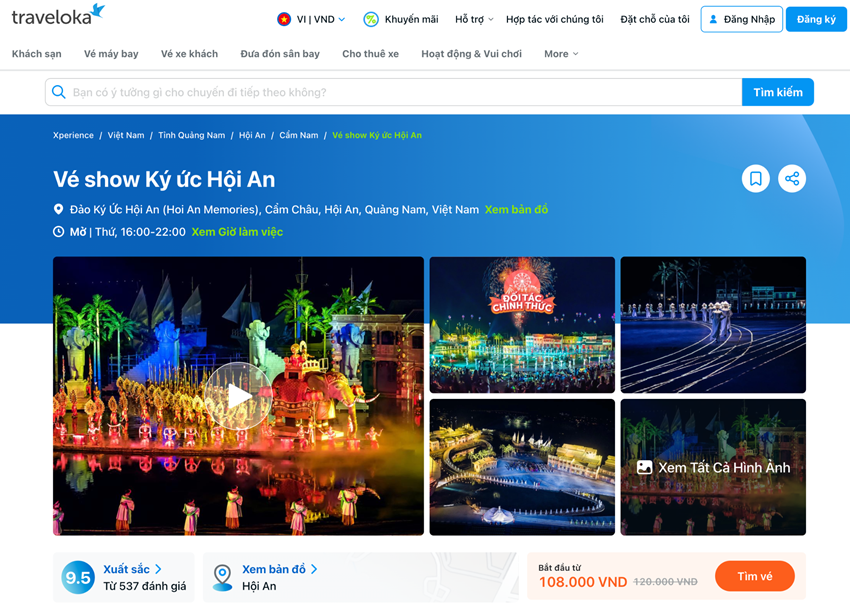850x606 pixels.
Task: Click the magnifier icon in search box
Action: pyautogui.click(x=59, y=92)
